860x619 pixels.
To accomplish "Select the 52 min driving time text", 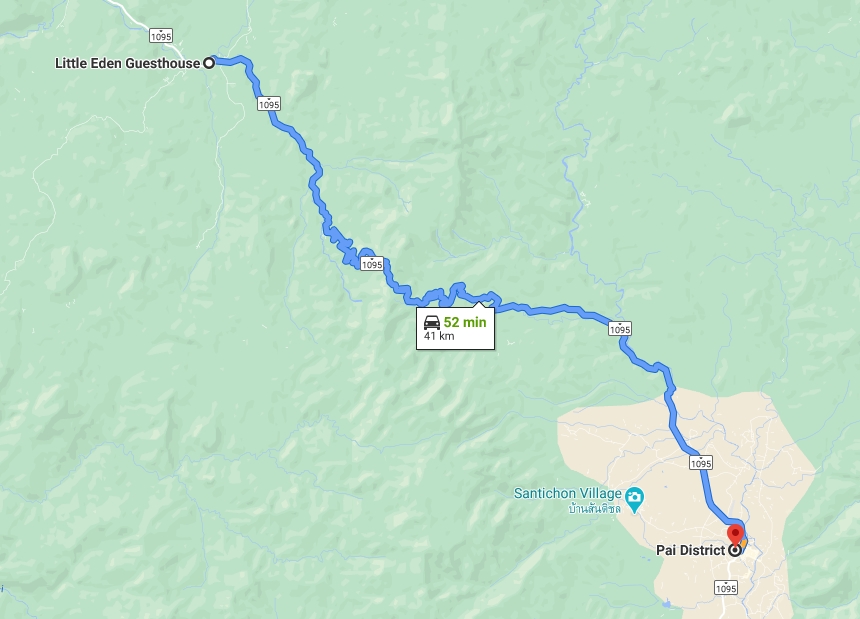I will 465,322.
